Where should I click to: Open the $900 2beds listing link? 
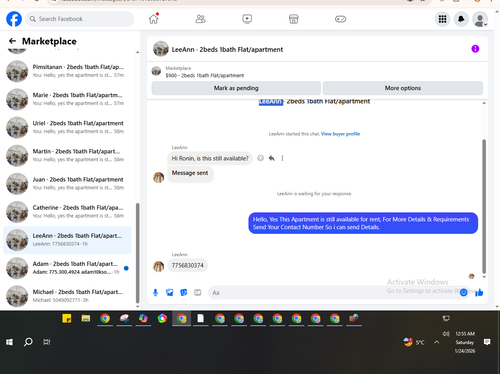205,76
